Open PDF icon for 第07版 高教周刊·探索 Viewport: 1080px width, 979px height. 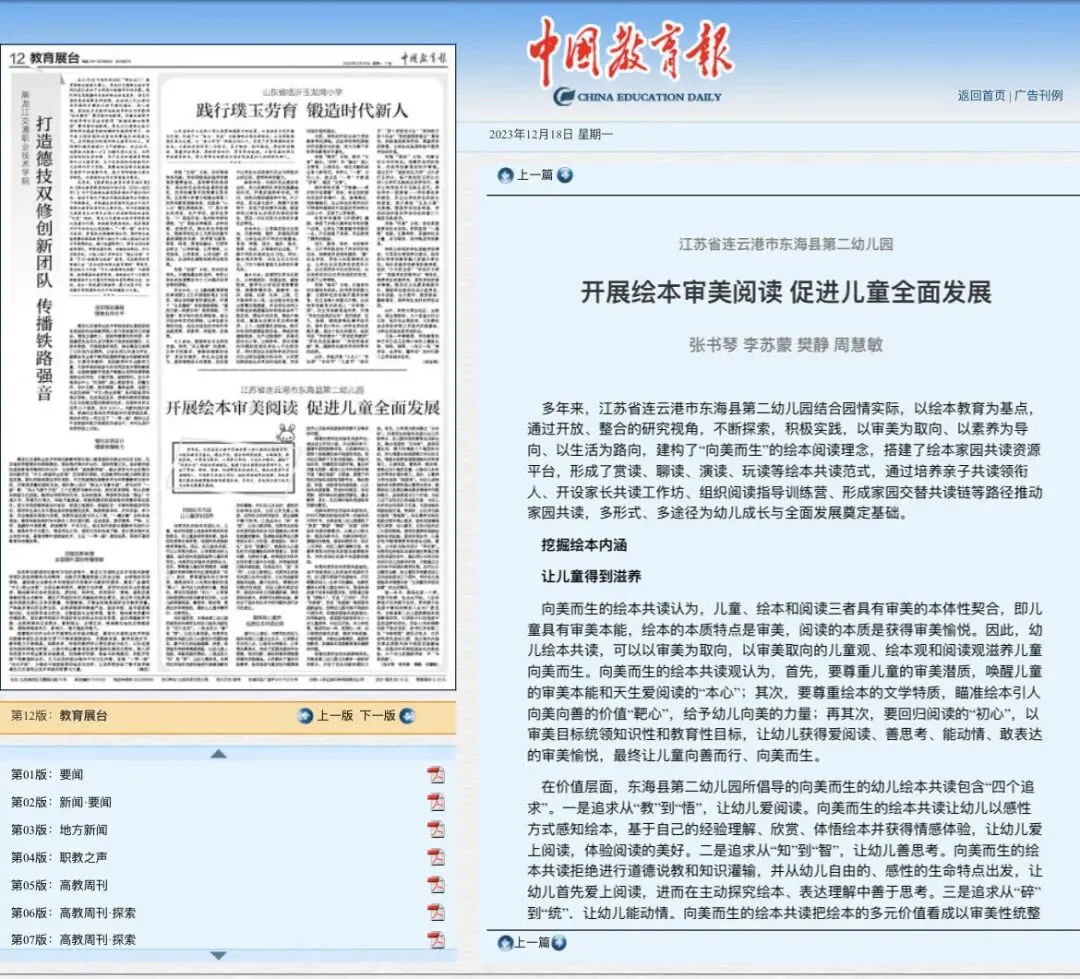[x=436, y=940]
